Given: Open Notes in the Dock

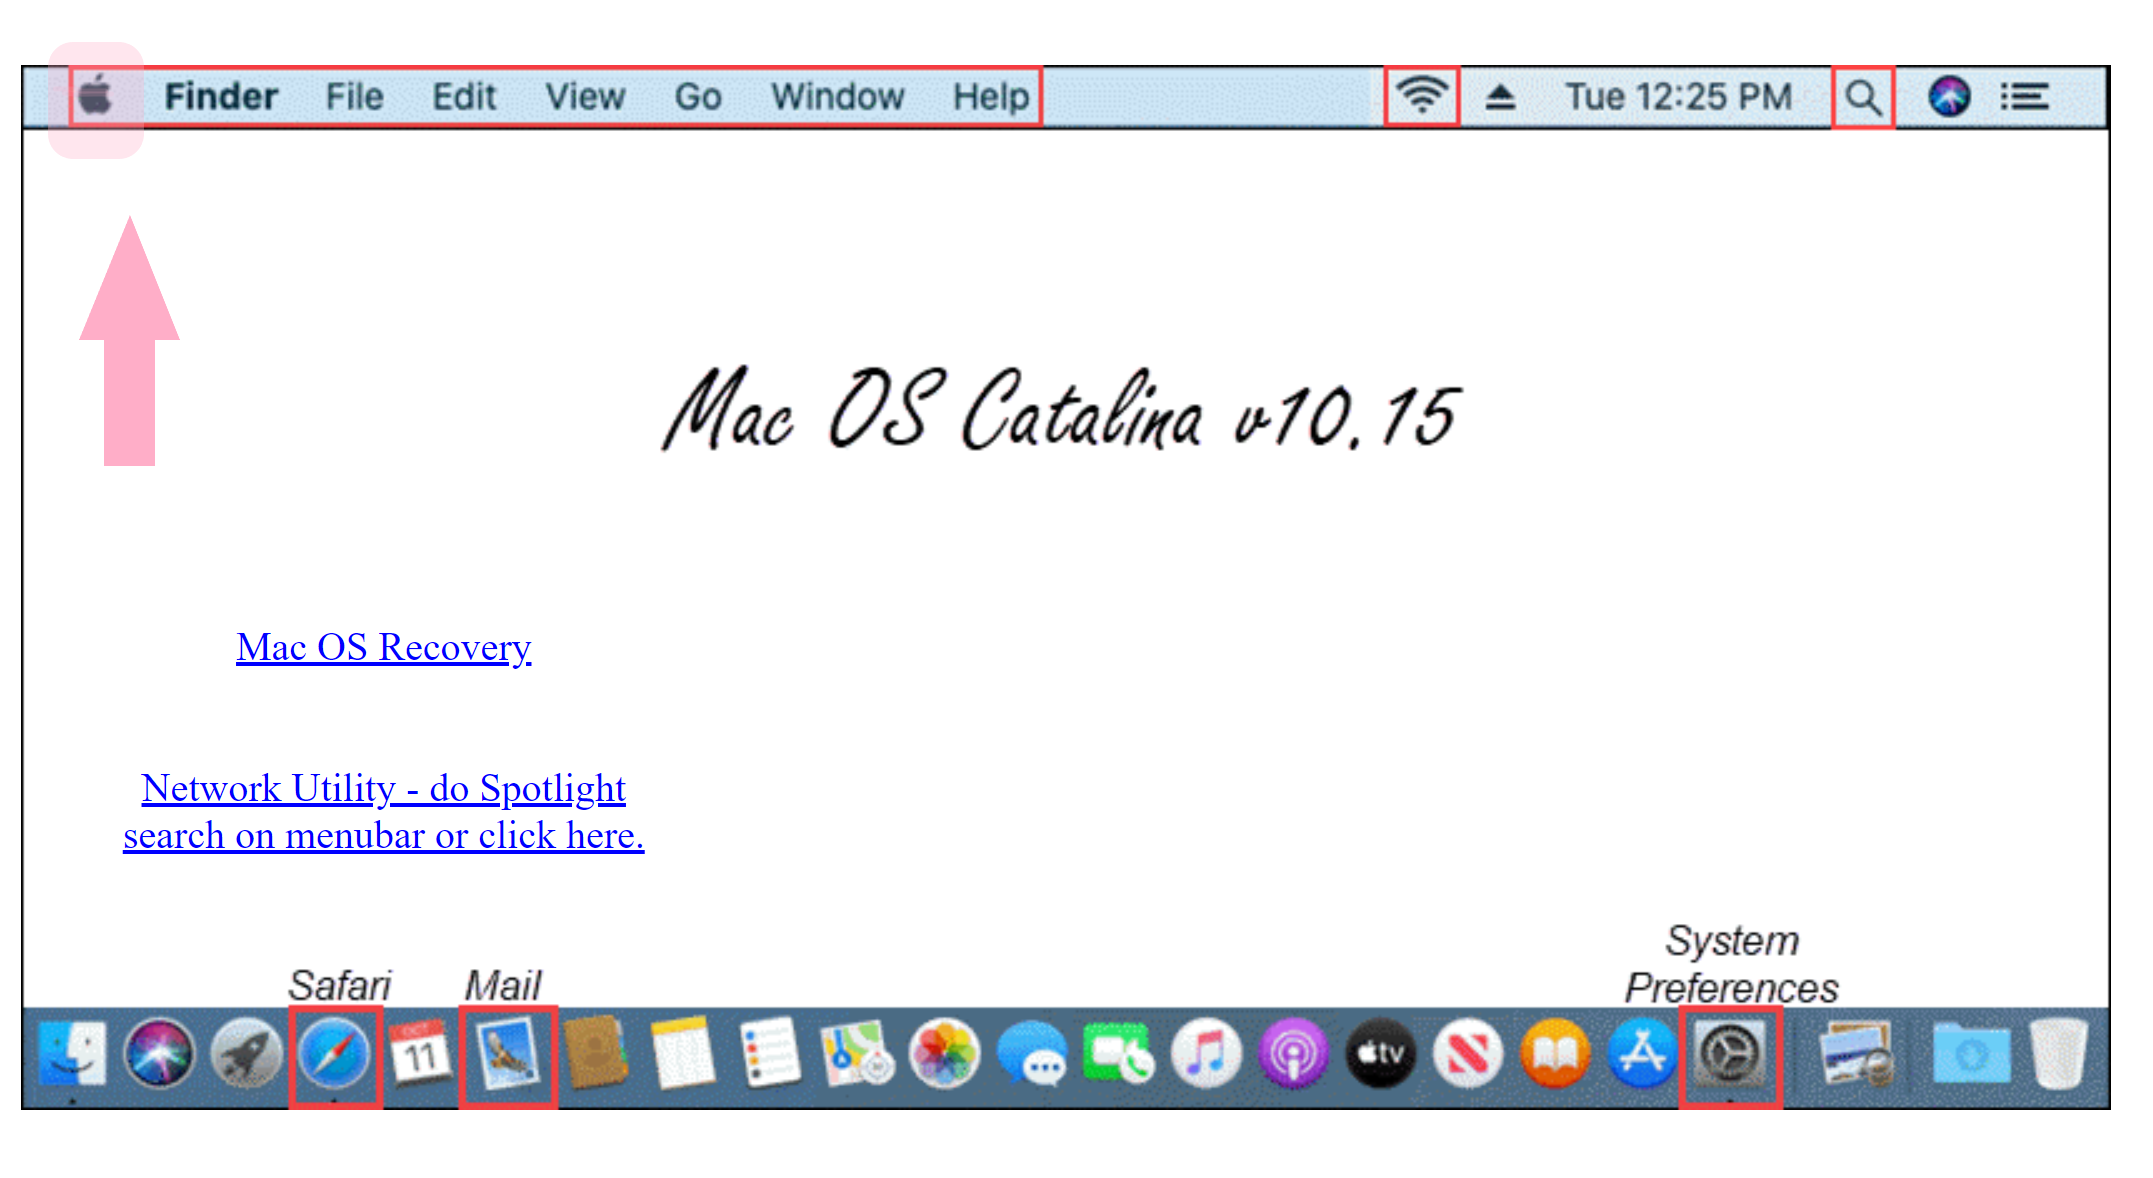Looking at the screenshot, I should coord(683,1054).
